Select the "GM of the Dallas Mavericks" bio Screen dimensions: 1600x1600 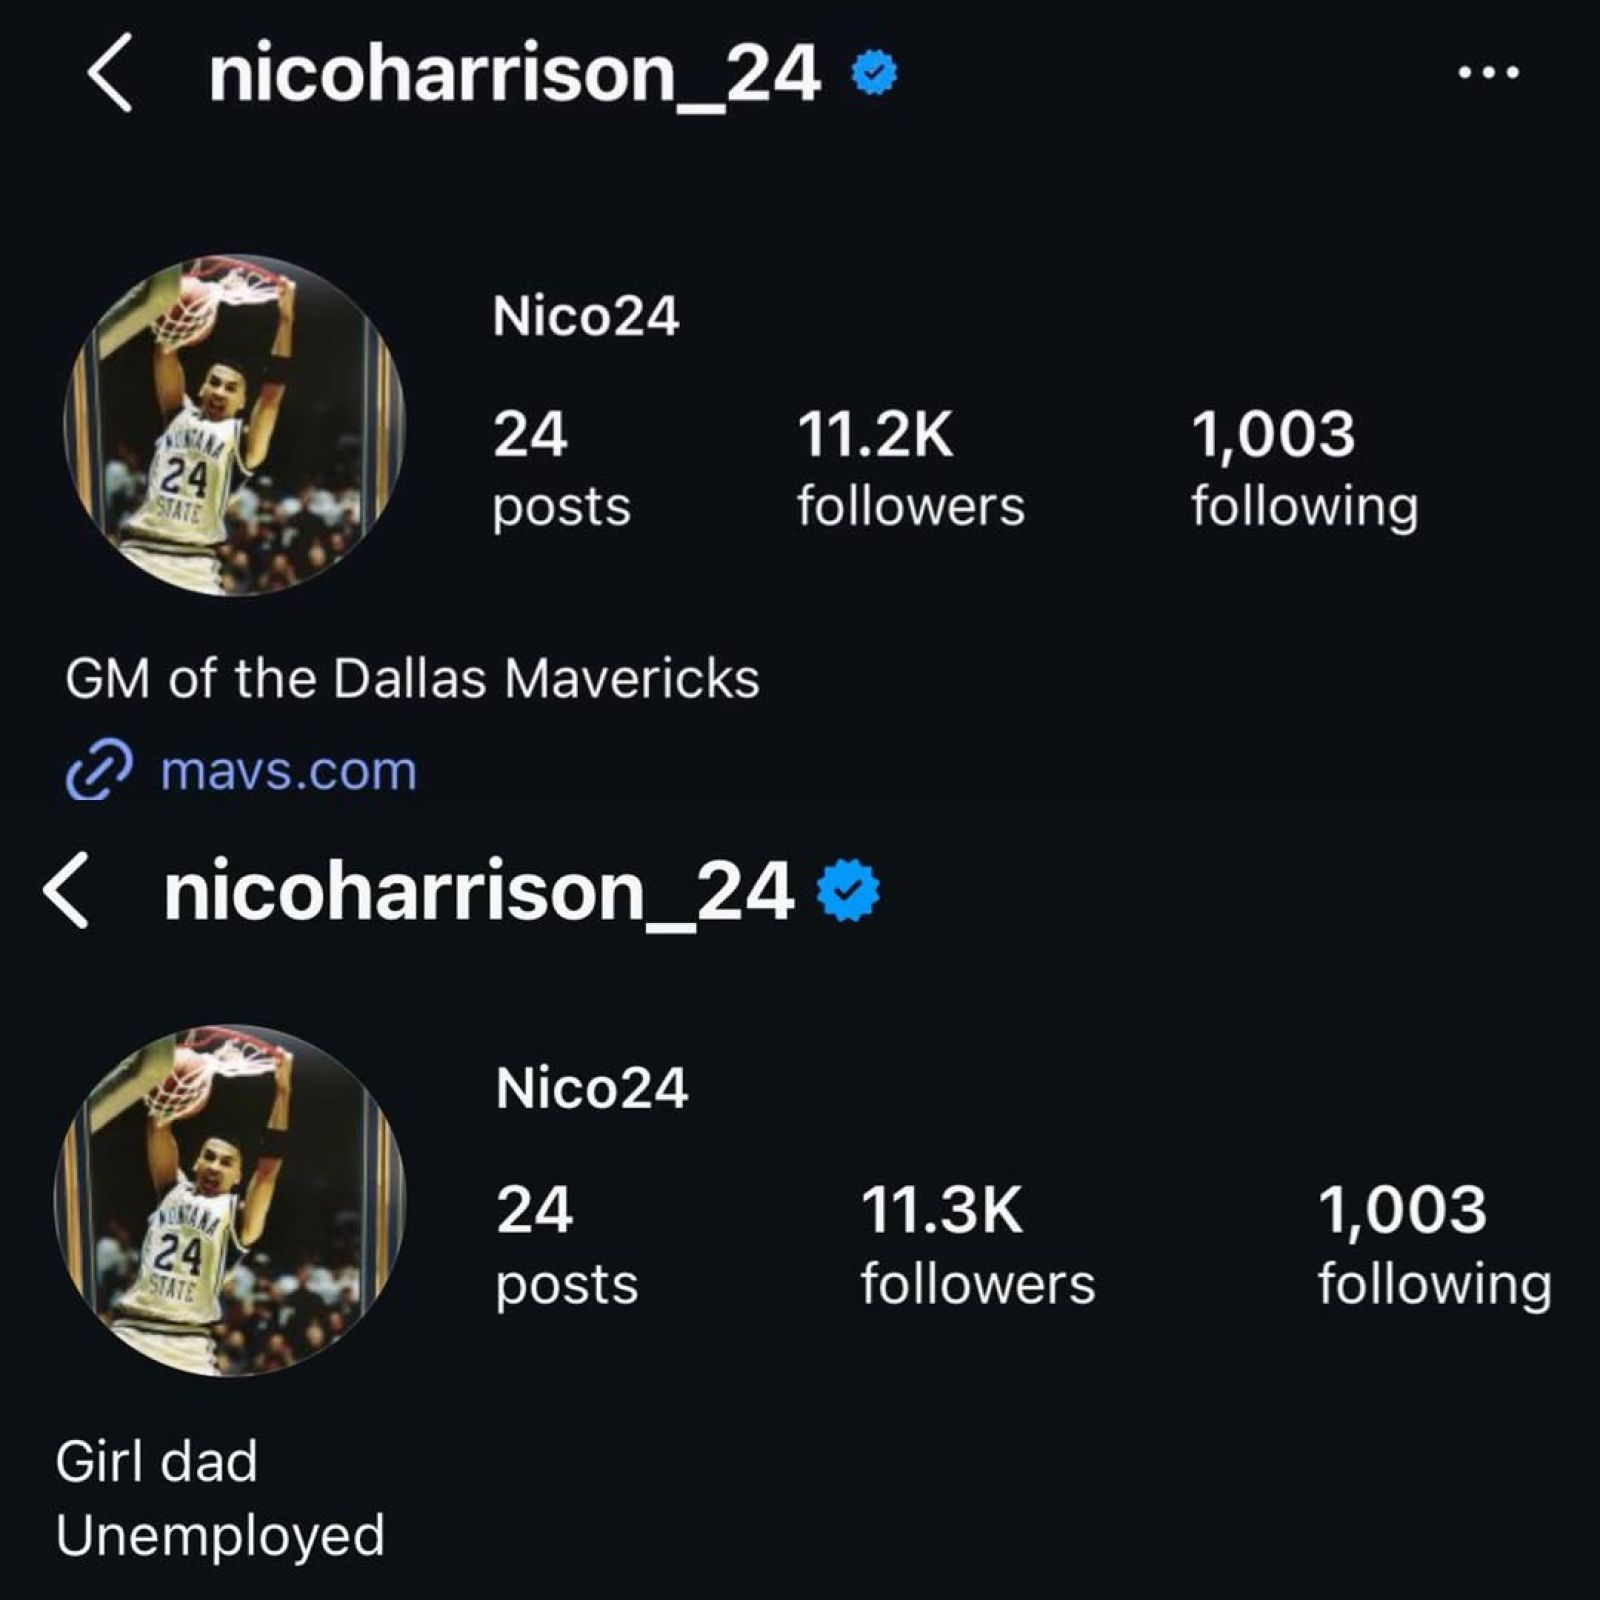[x=412, y=679]
